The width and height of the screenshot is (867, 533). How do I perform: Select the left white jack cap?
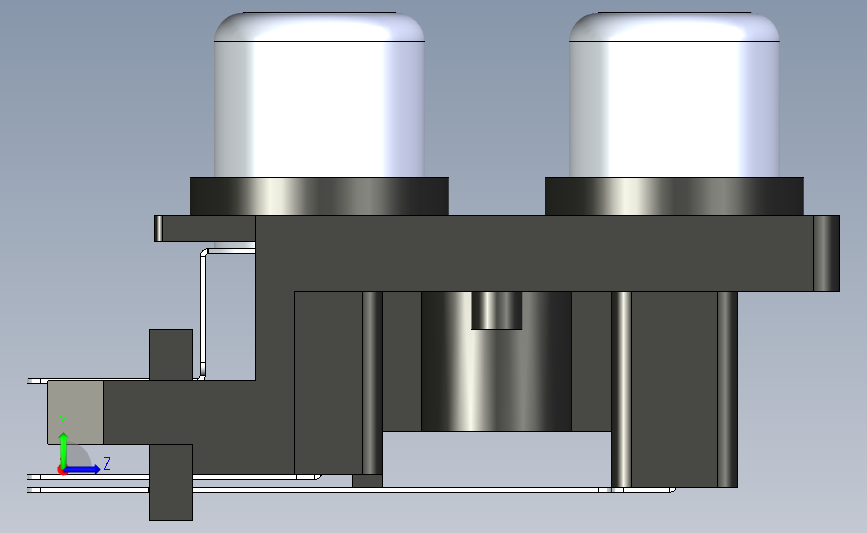[320, 95]
